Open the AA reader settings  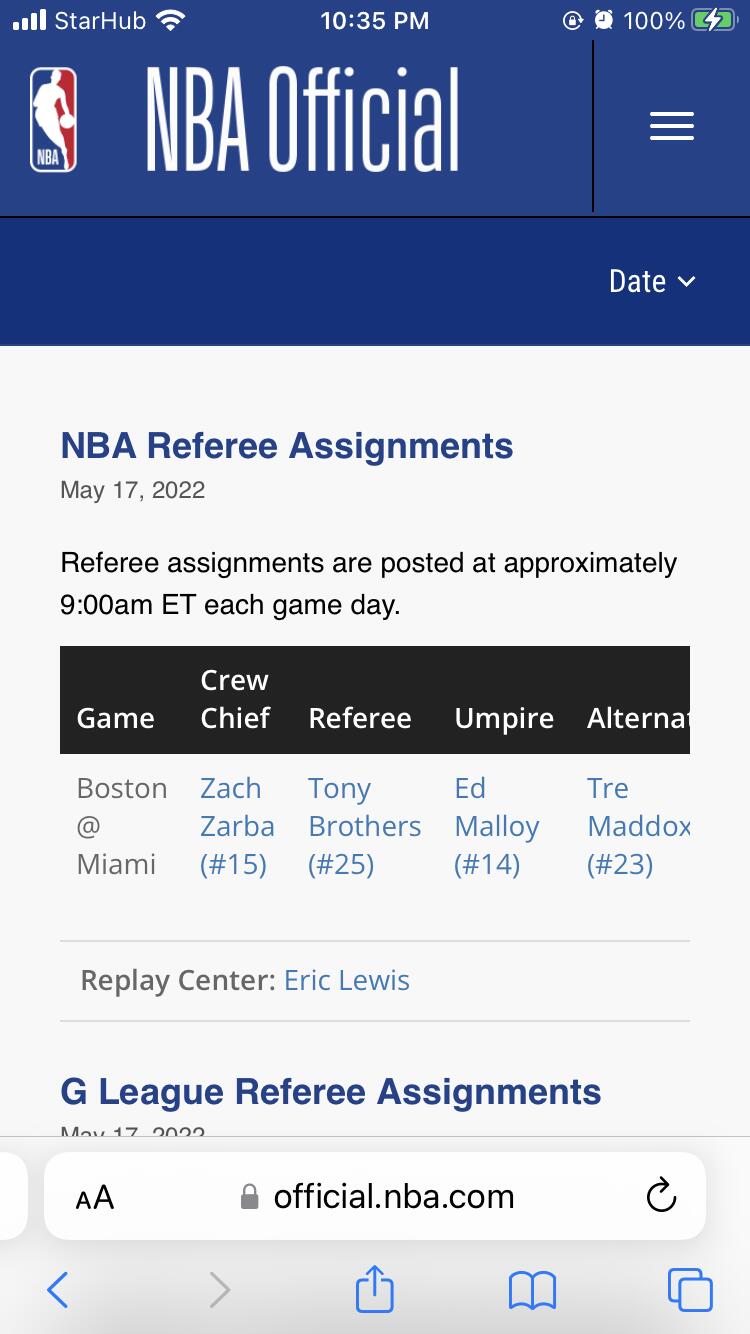(x=95, y=1197)
